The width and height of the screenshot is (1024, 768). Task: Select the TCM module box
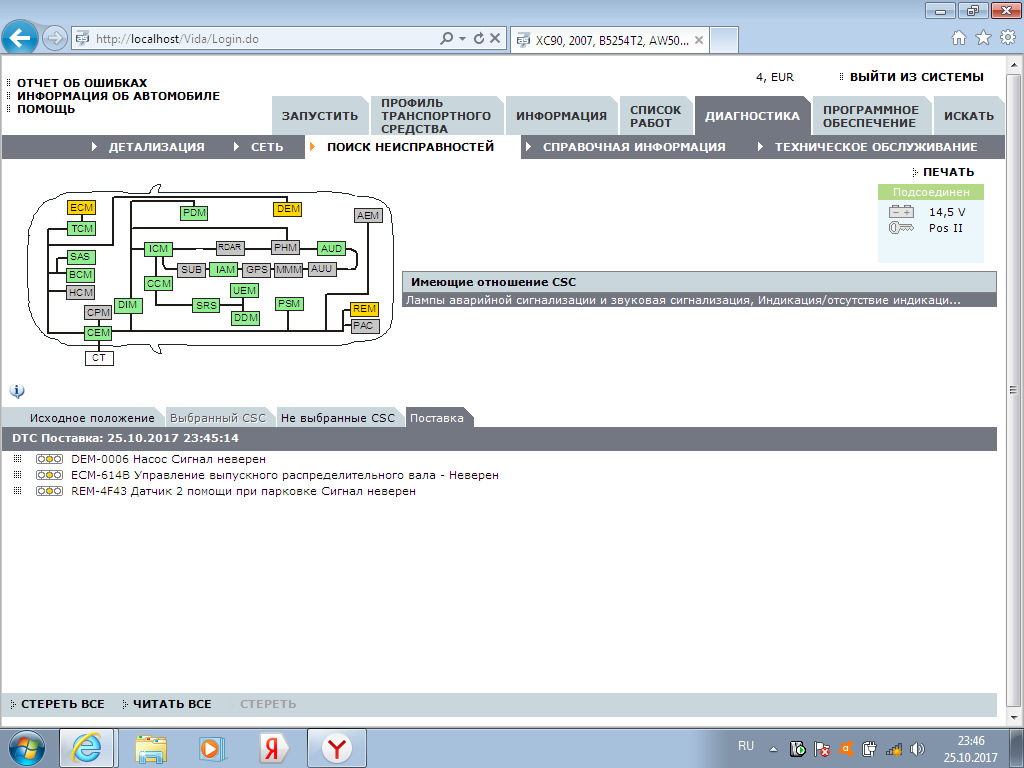click(x=82, y=229)
